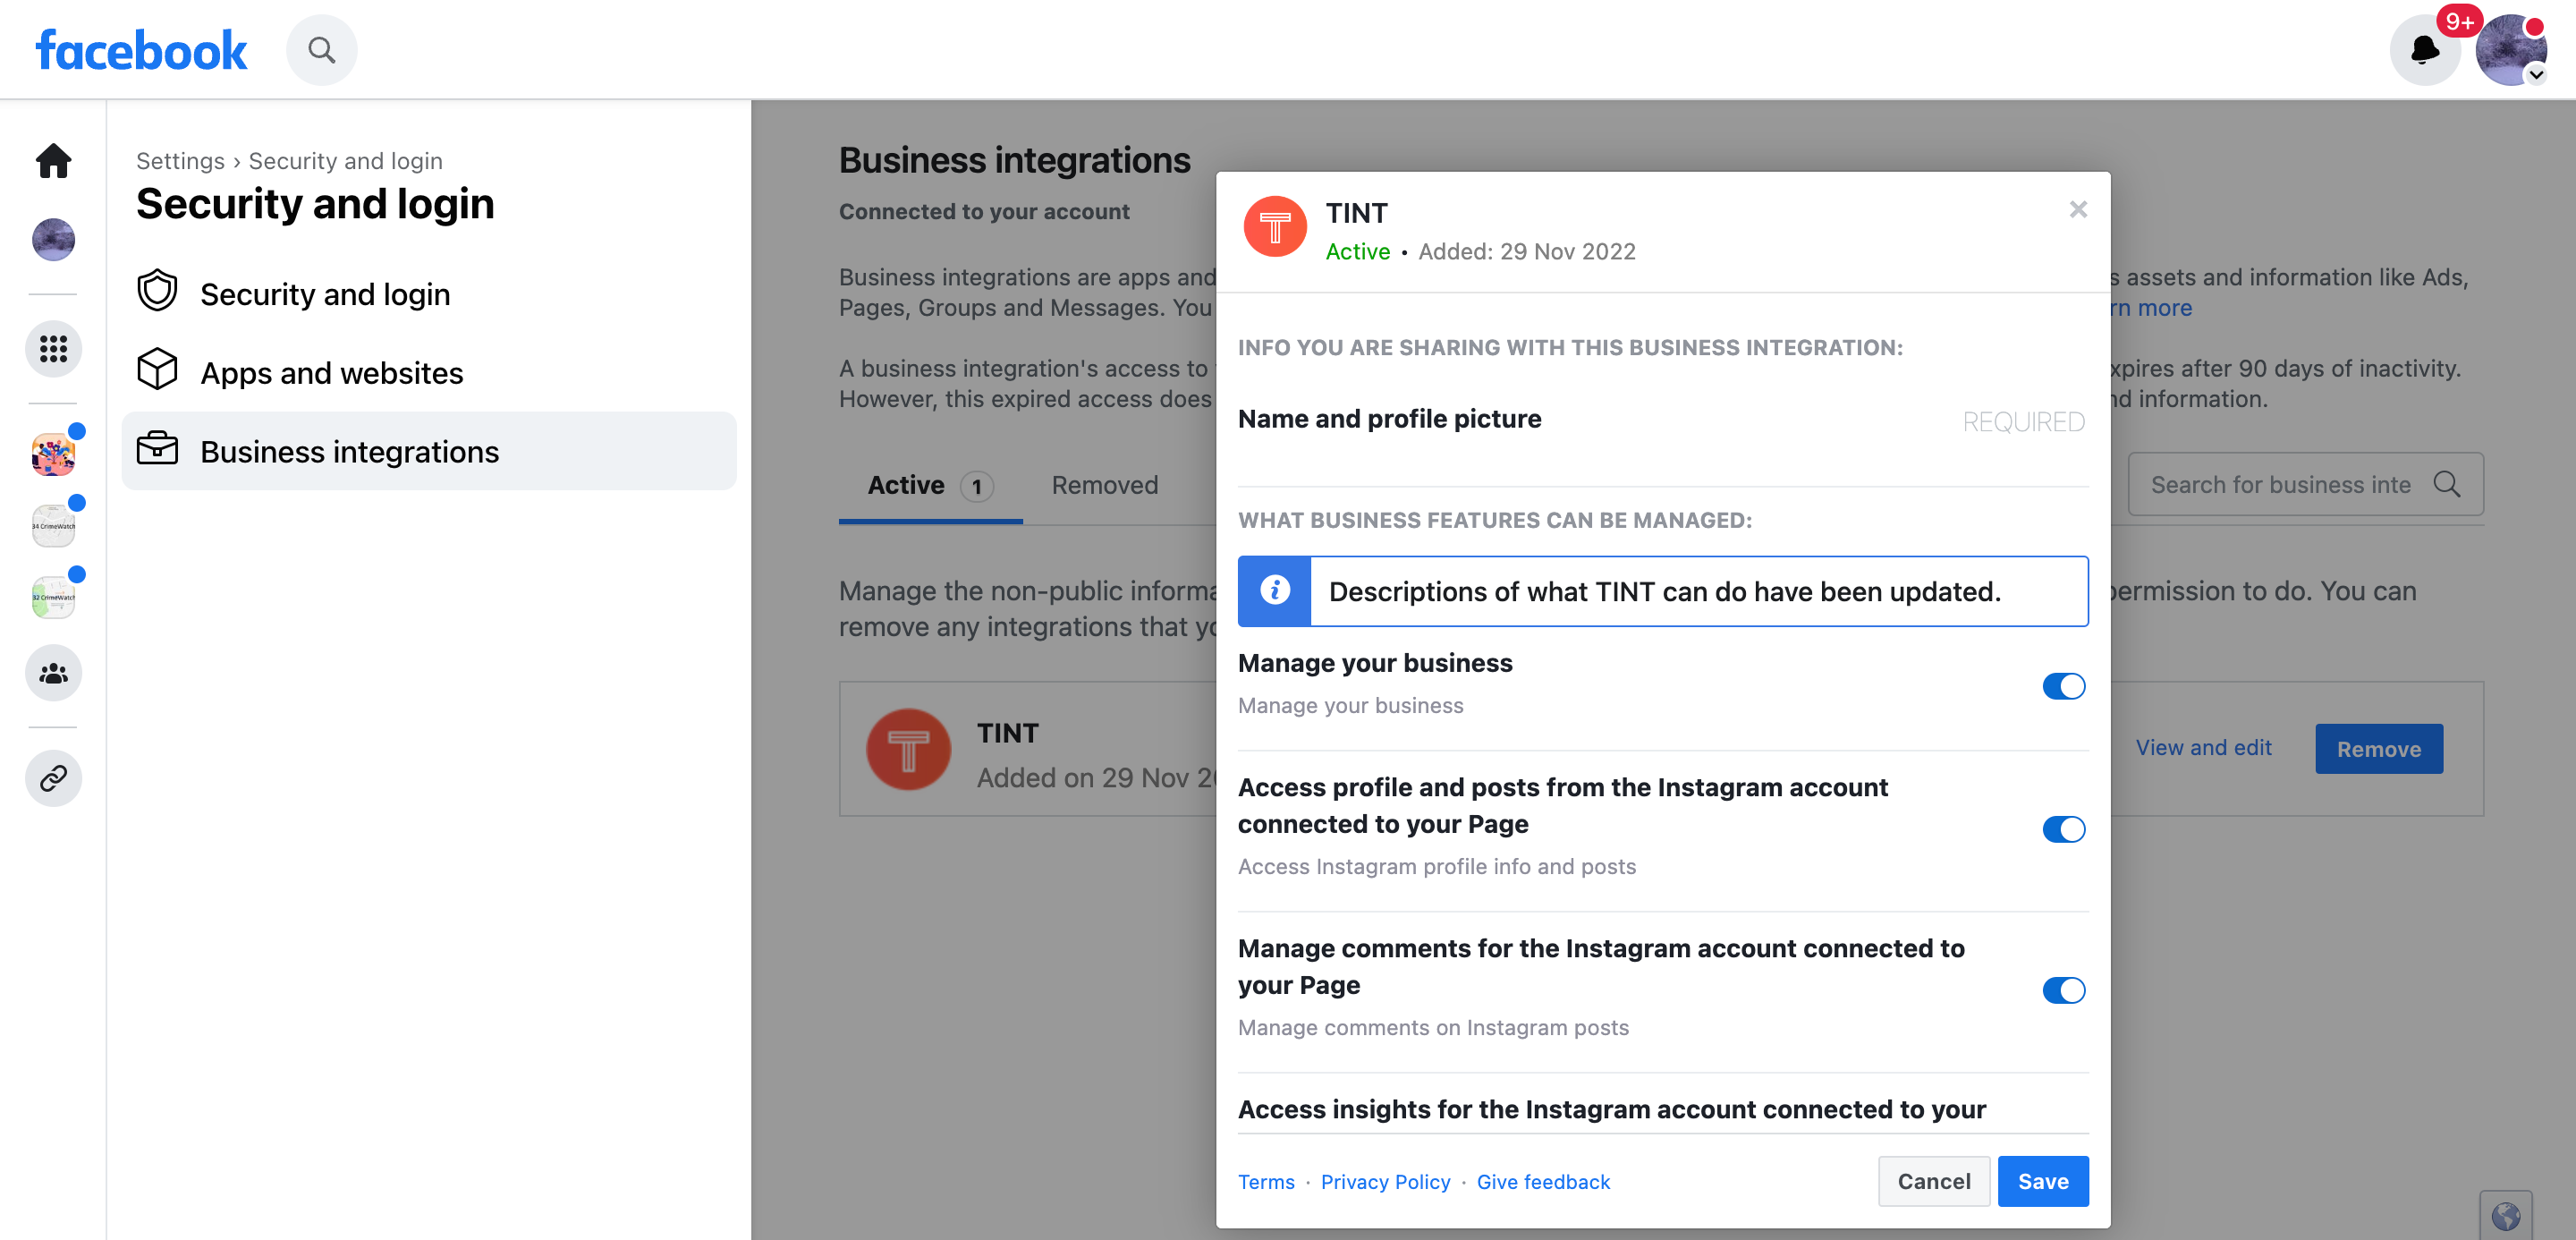2576x1240 pixels.
Task: Cancel the TINT dialog changes
Action: 1933,1181
